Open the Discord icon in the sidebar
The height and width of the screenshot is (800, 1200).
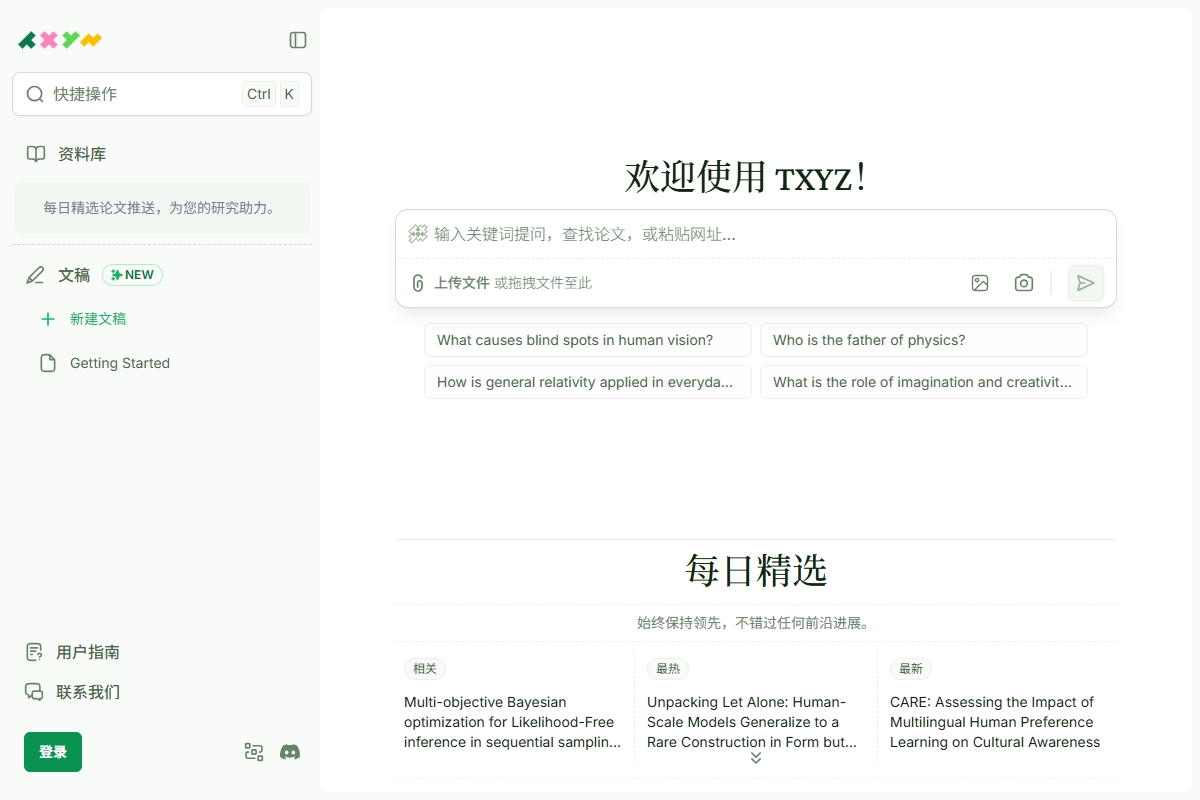pyautogui.click(x=290, y=751)
